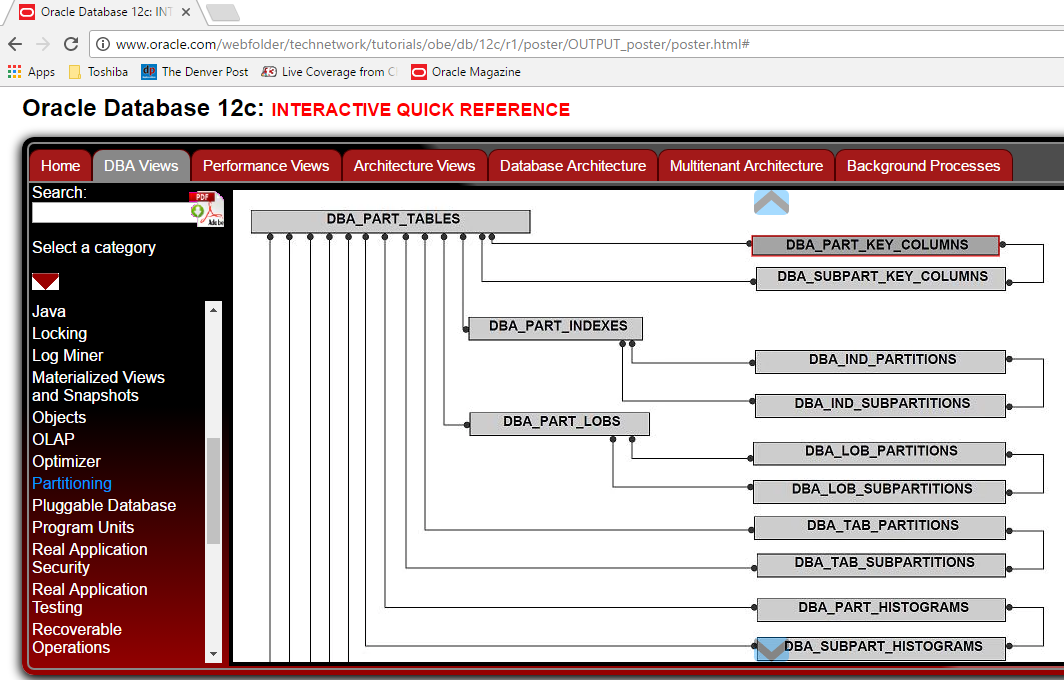
Task: Click the DBA_LOB_SUBPARTITIONS view box
Action: coord(879,491)
